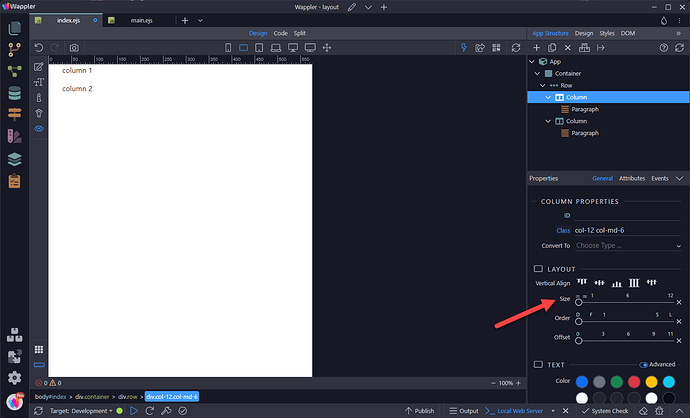Viewport: 690px width, 418px height.
Task: Switch to Split view
Action: coord(300,33)
